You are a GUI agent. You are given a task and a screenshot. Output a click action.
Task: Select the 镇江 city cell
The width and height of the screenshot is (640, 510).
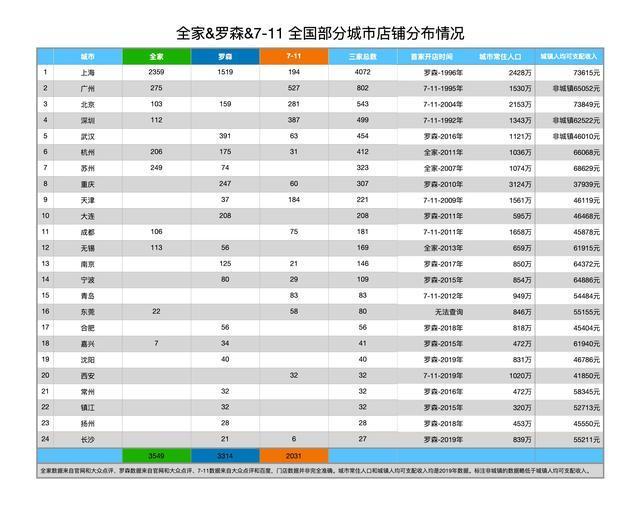click(87, 407)
